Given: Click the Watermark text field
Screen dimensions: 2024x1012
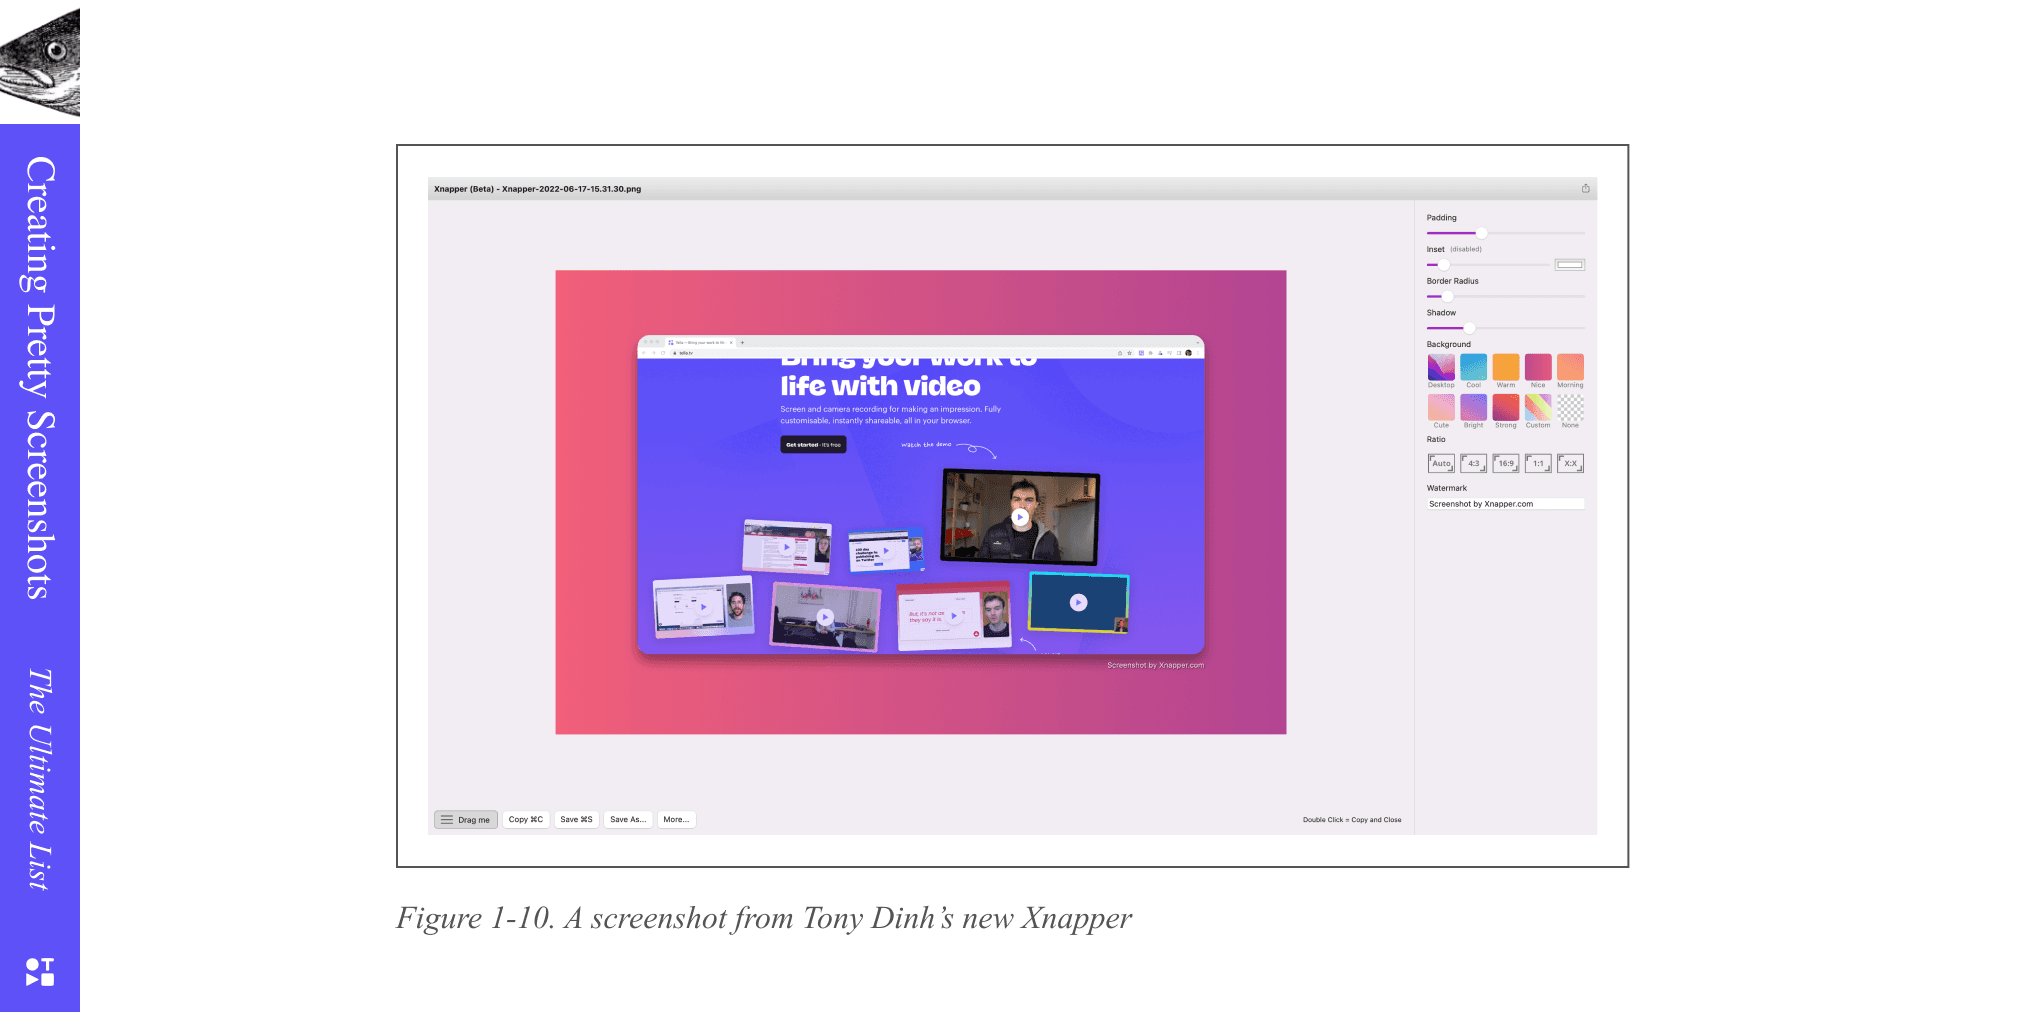Looking at the screenshot, I should [x=1505, y=504].
